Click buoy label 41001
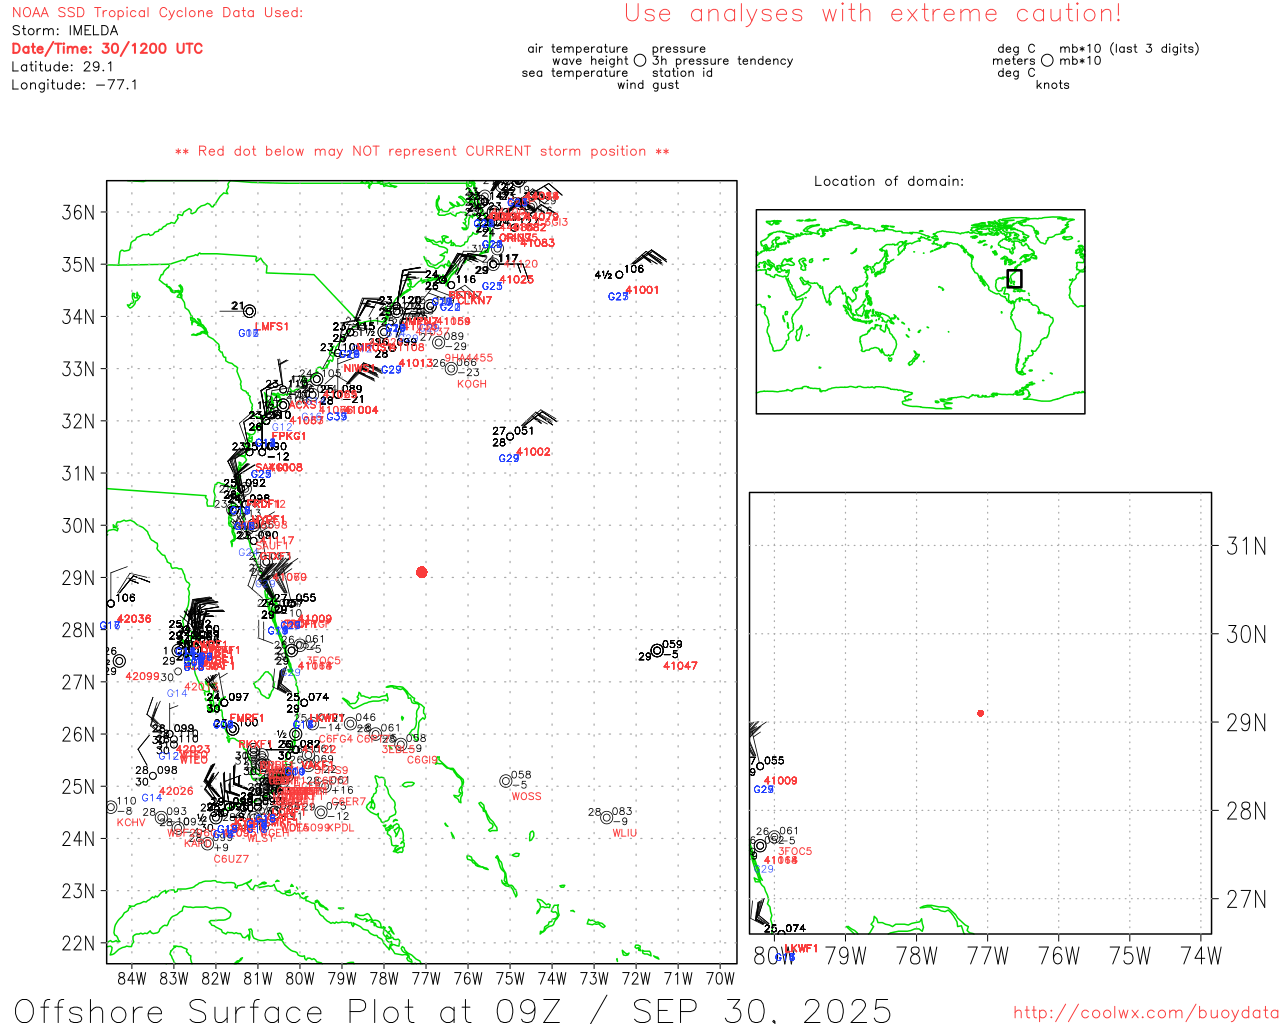The height and width of the screenshot is (1024, 1280). click(642, 290)
